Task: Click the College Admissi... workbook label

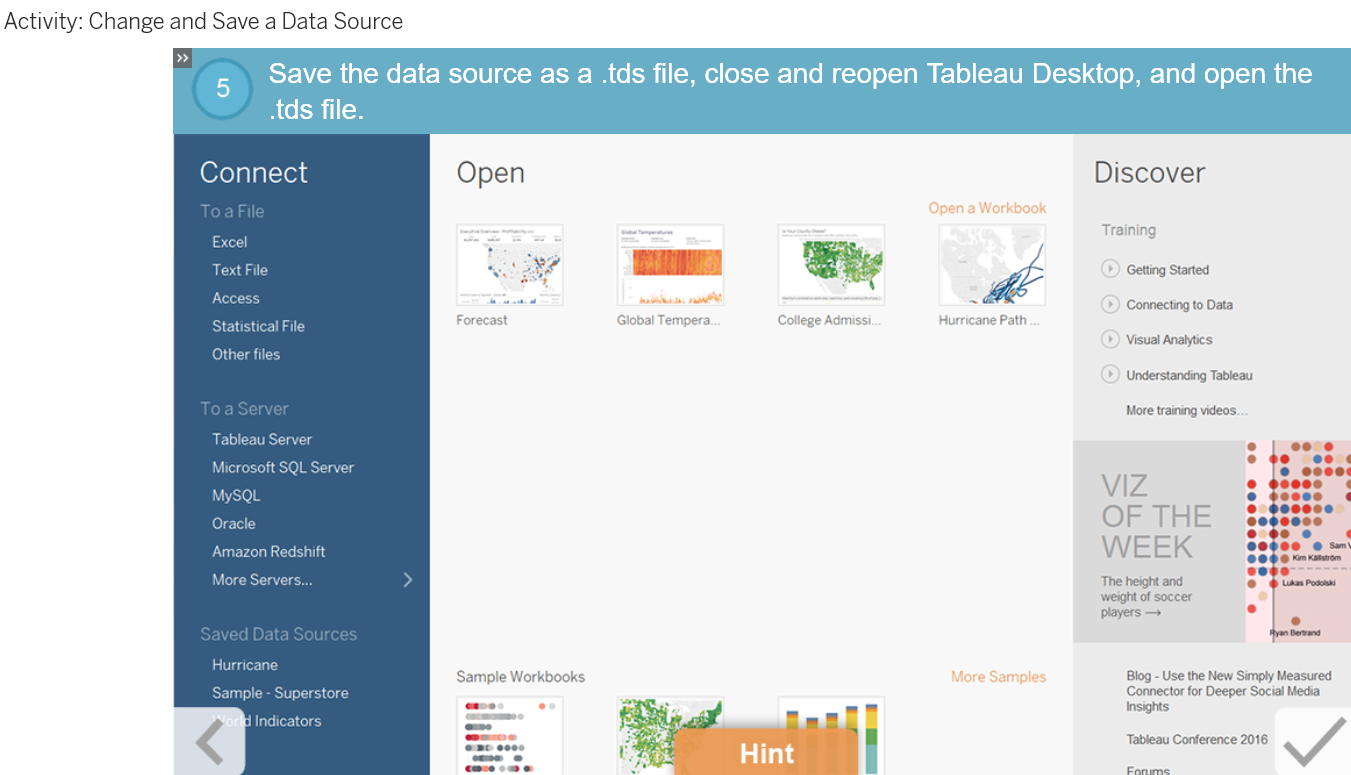Action: pyautogui.click(x=829, y=320)
